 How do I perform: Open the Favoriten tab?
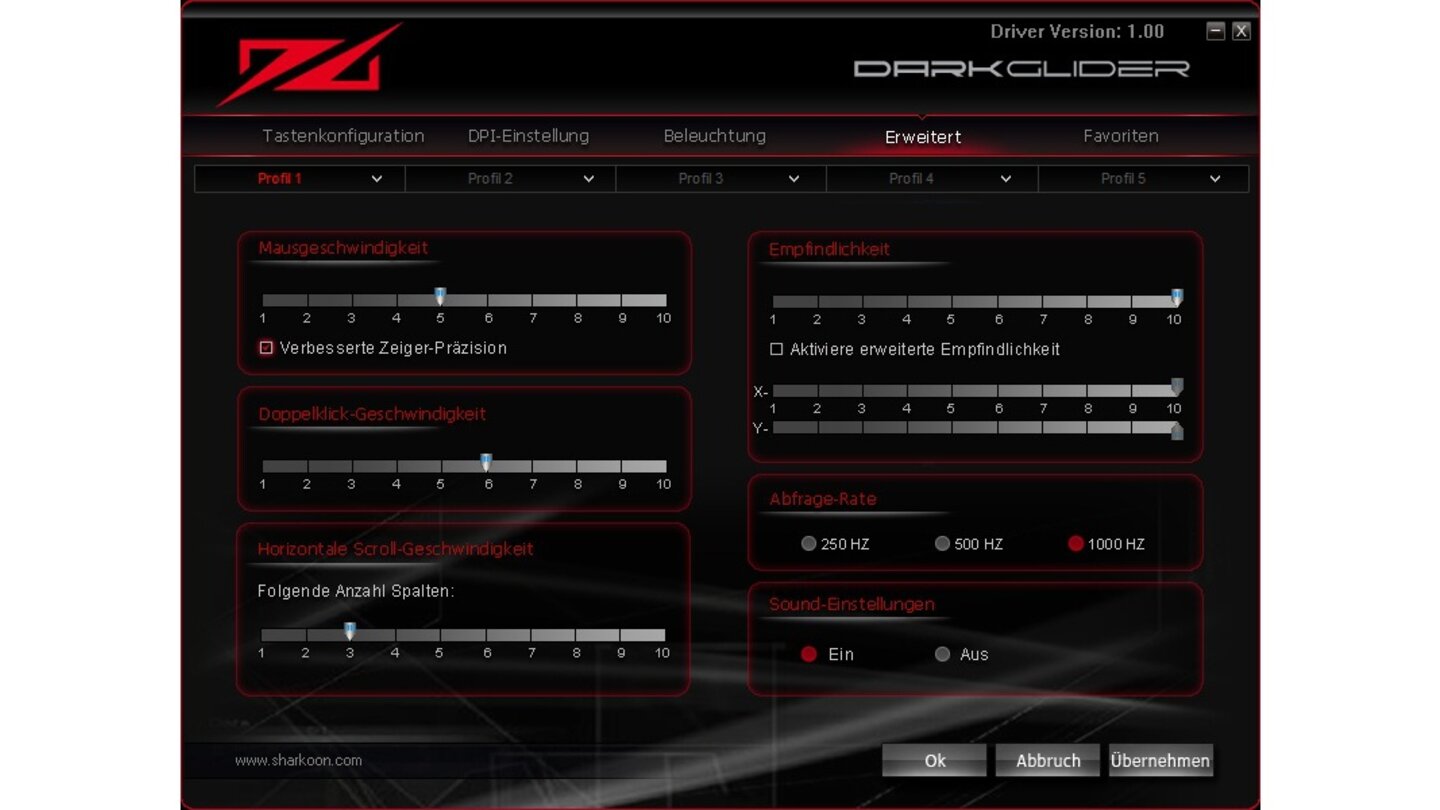(x=1121, y=136)
